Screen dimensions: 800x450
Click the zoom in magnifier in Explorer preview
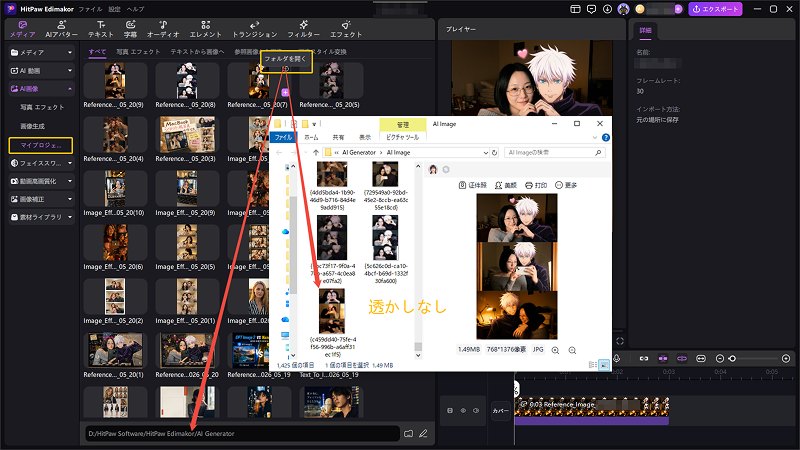(x=555, y=350)
